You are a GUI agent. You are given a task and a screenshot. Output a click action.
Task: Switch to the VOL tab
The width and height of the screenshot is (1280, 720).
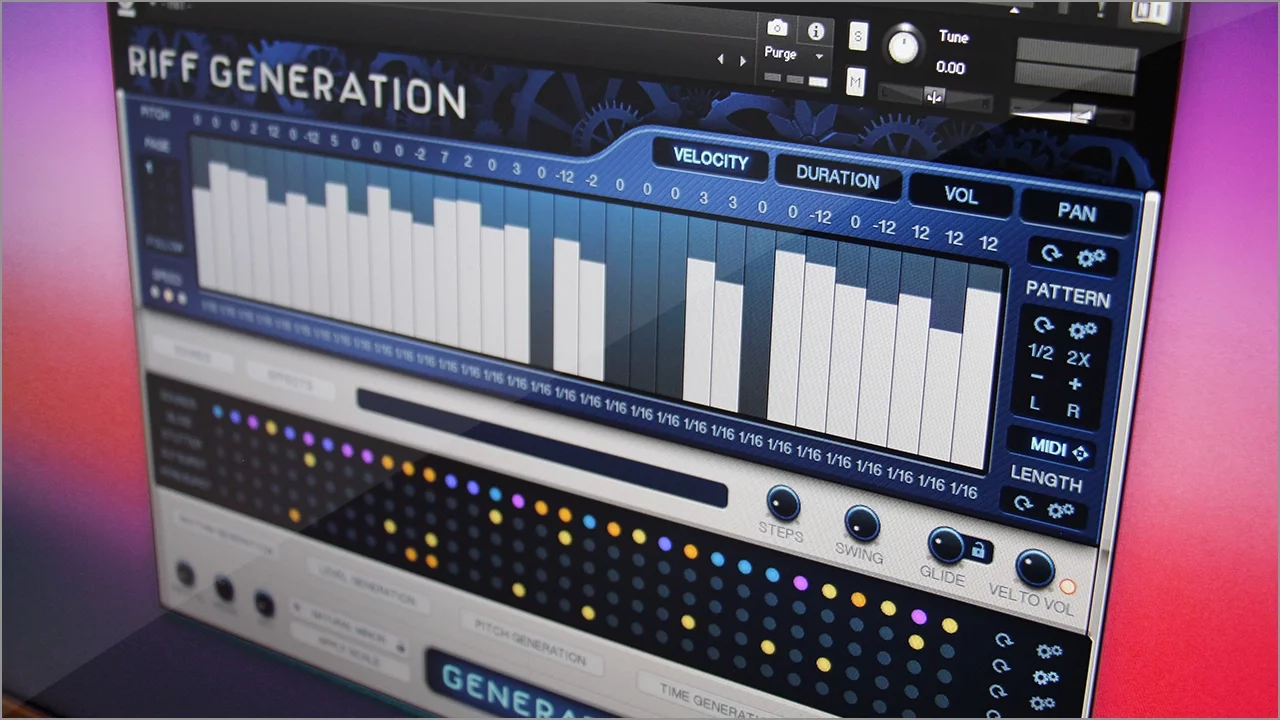961,195
